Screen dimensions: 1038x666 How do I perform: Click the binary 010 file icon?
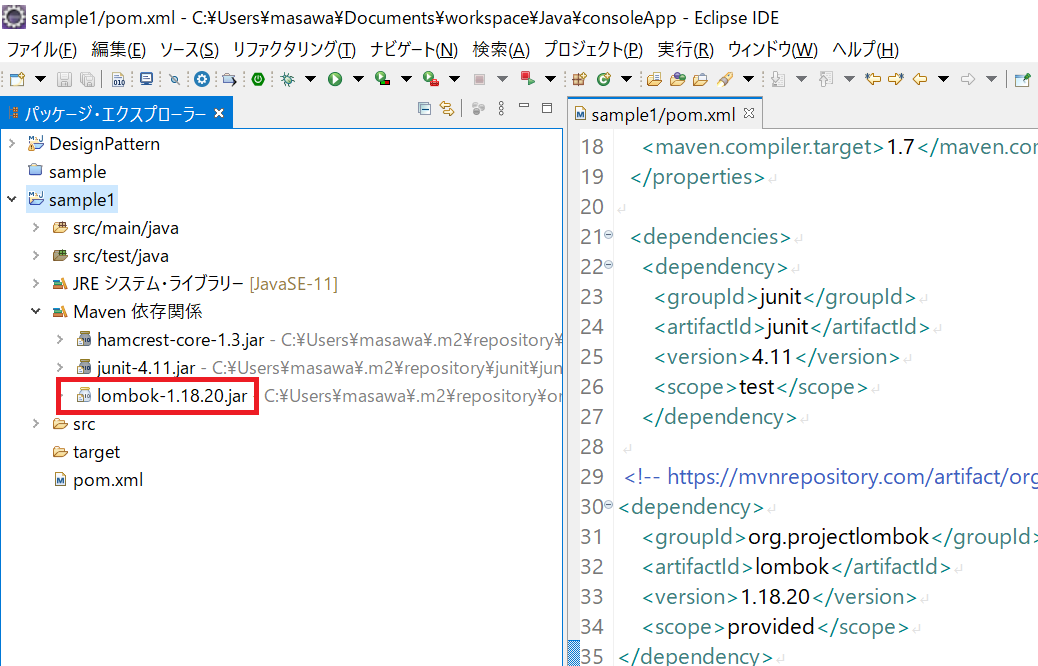tap(118, 79)
